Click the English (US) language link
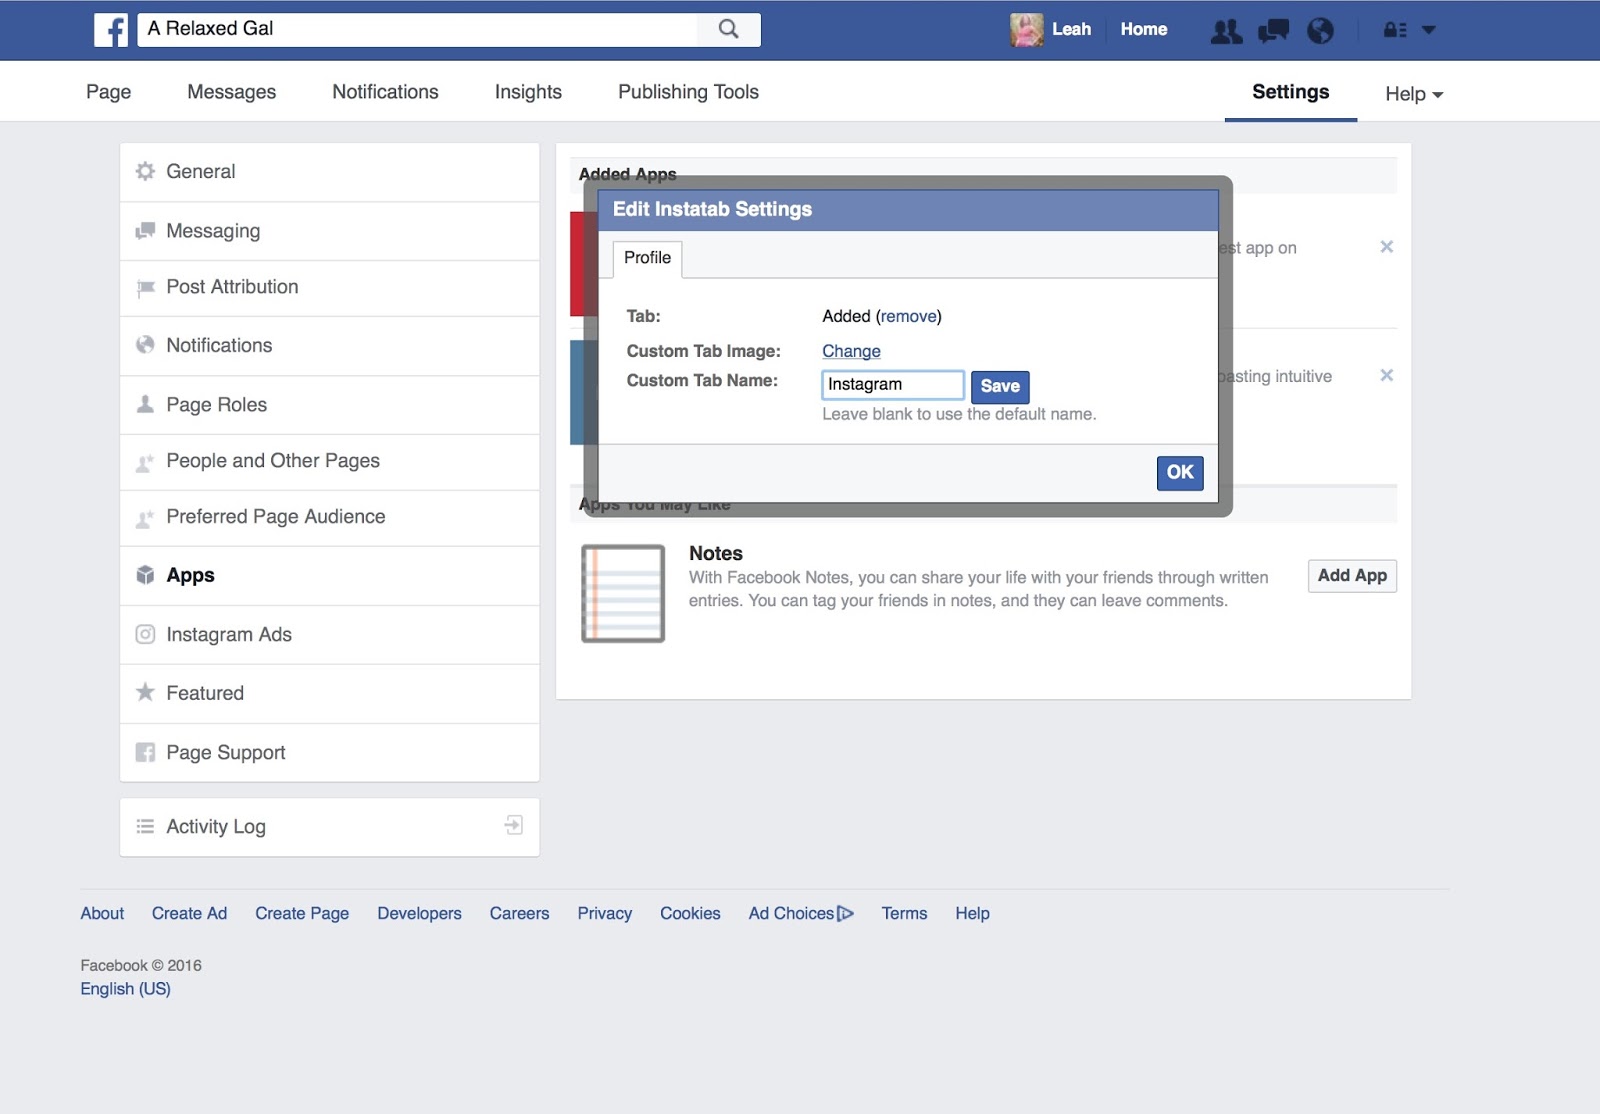The image size is (1600, 1114). click(125, 989)
